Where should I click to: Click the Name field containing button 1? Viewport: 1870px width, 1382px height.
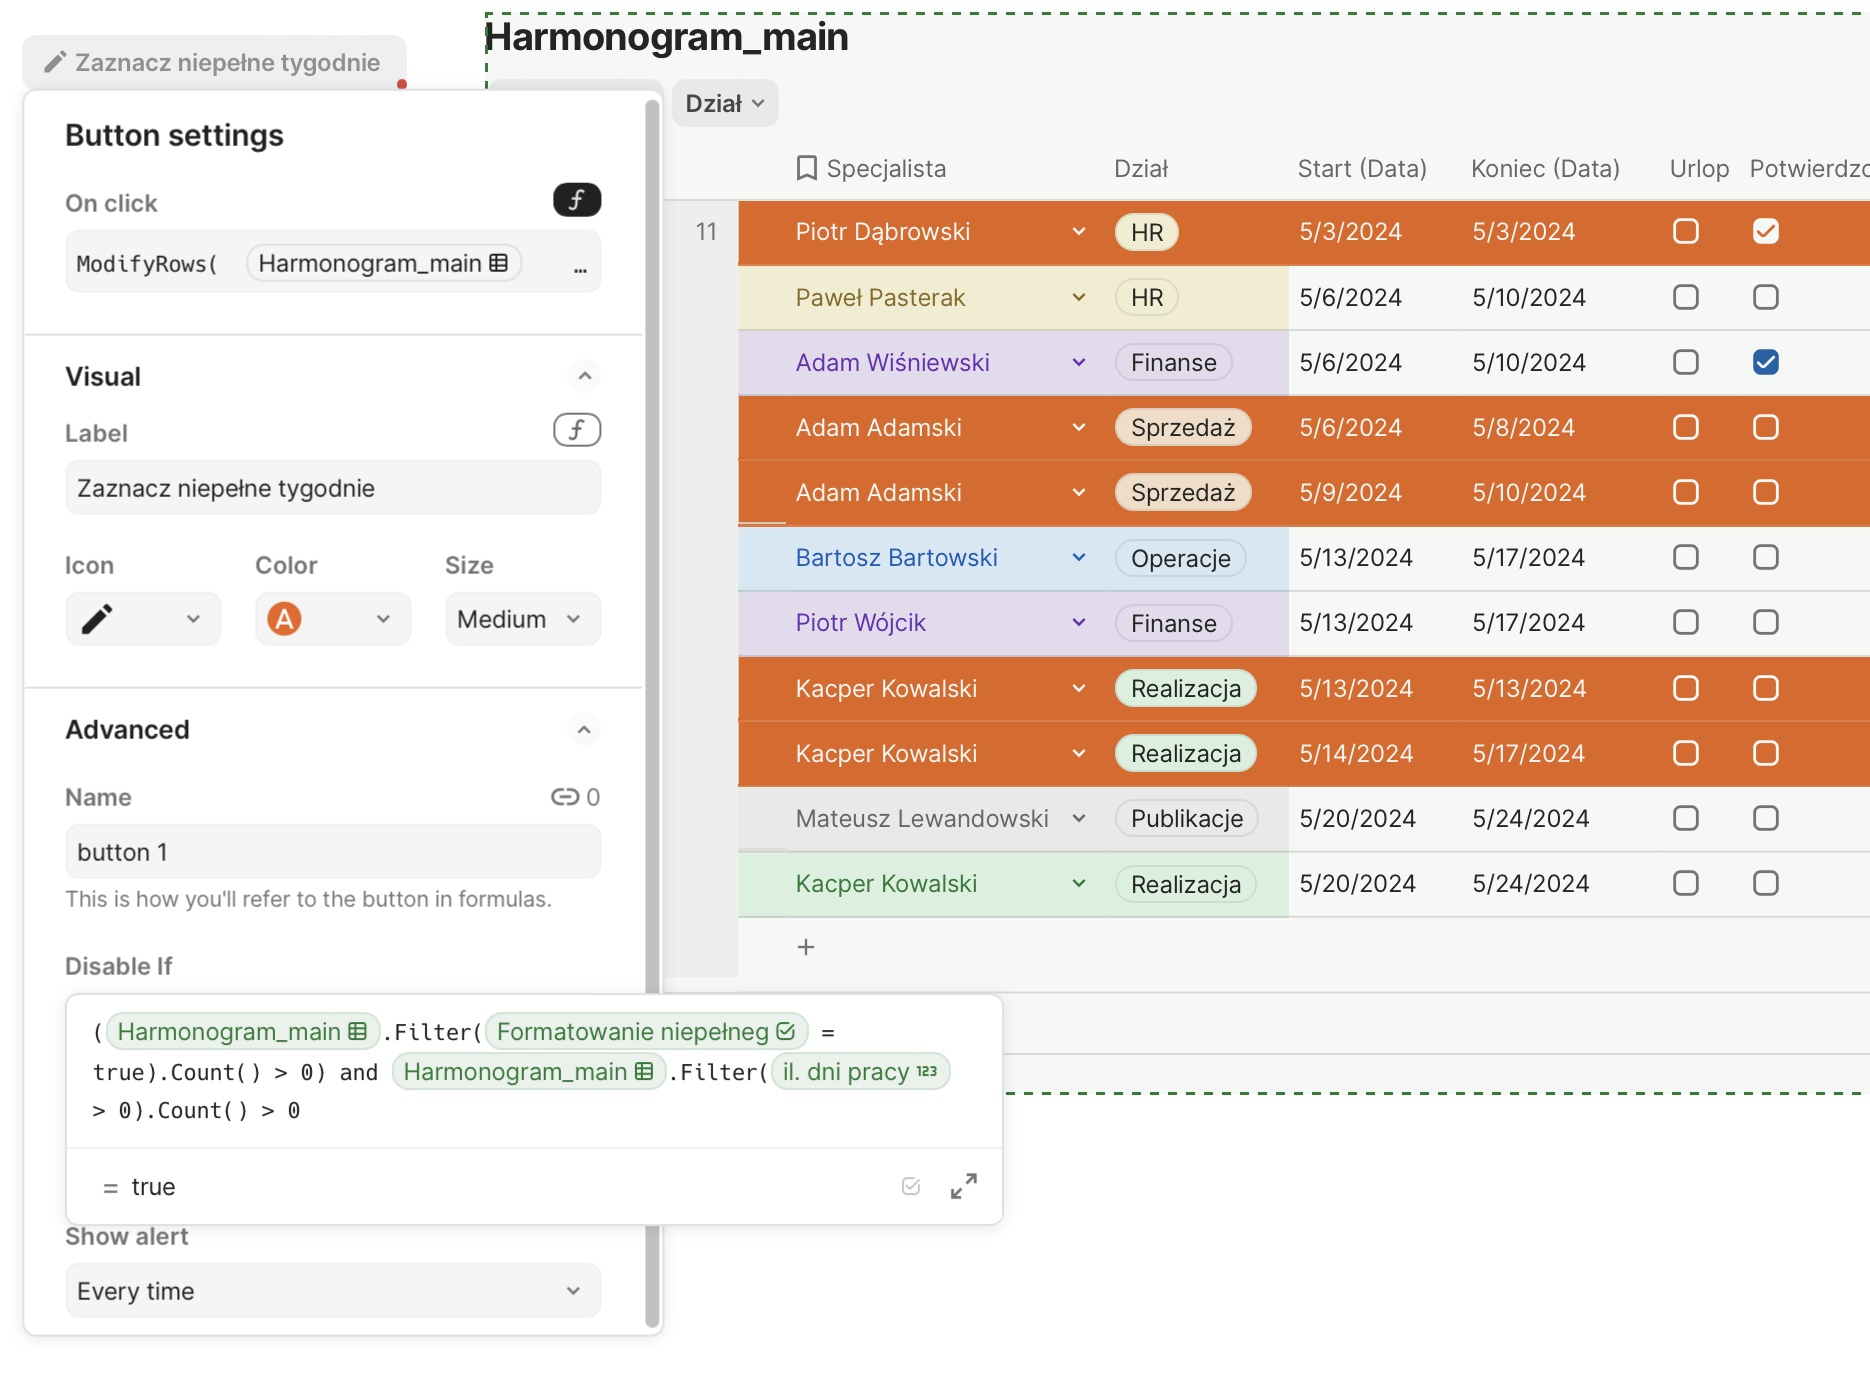pyautogui.click(x=332, y=852)
